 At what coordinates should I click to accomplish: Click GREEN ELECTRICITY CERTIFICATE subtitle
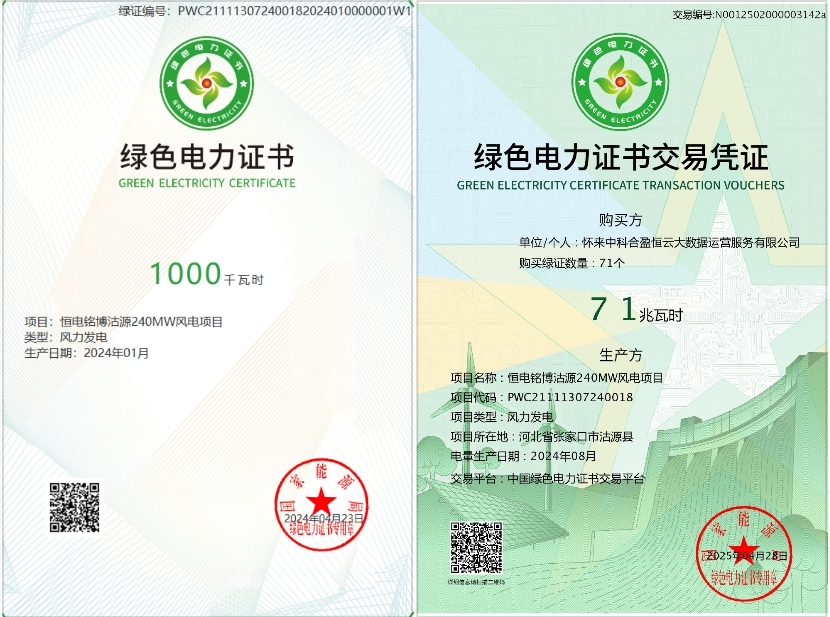coord(207,183)
